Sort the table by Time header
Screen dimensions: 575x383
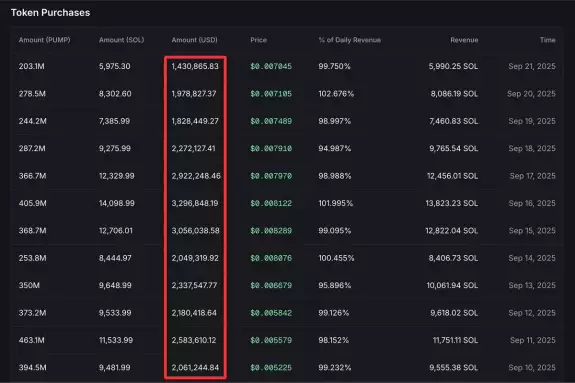(x=547, y=40)
